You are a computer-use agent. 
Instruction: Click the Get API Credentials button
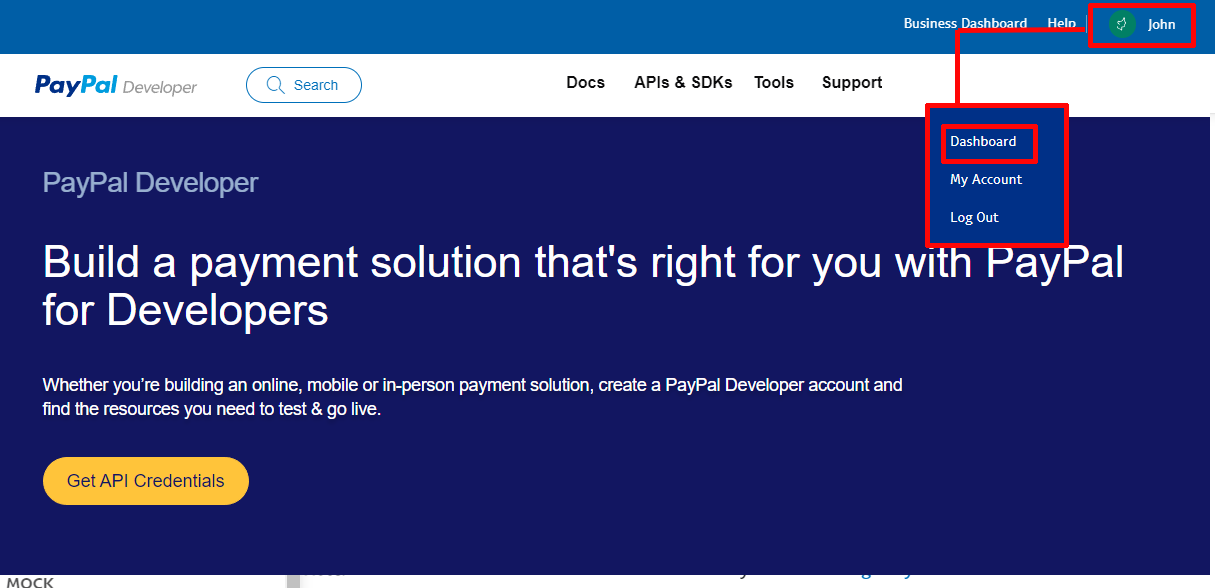click(x=146, y=481)
